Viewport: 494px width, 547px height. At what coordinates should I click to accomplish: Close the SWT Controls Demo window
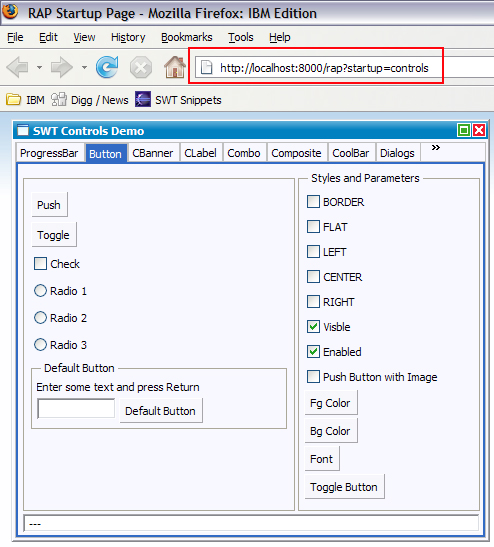479,130
